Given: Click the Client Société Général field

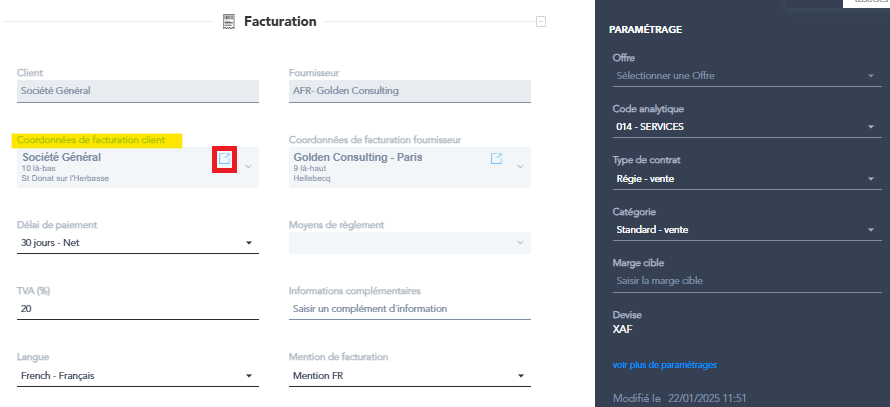Looking at the screenshot, I should 138,91.
